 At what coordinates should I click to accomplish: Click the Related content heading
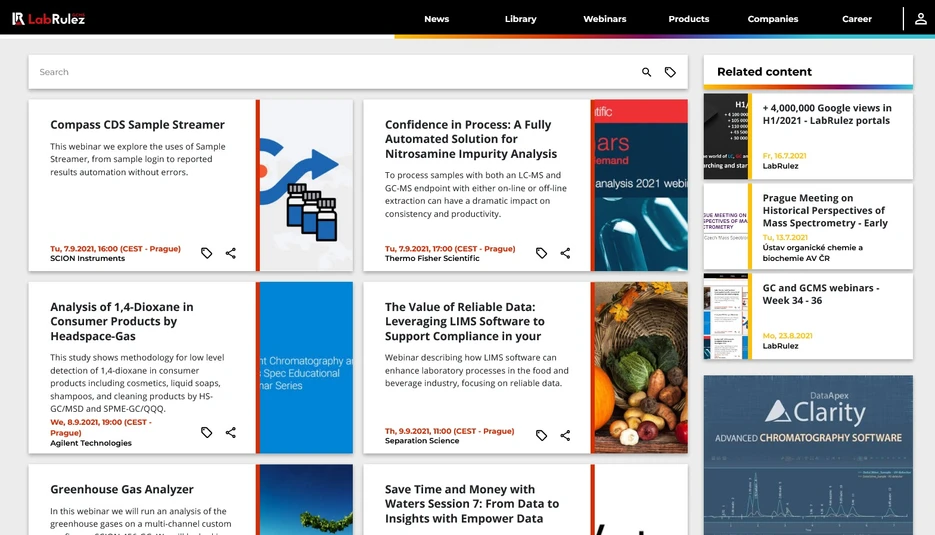(x=764, y=72)
